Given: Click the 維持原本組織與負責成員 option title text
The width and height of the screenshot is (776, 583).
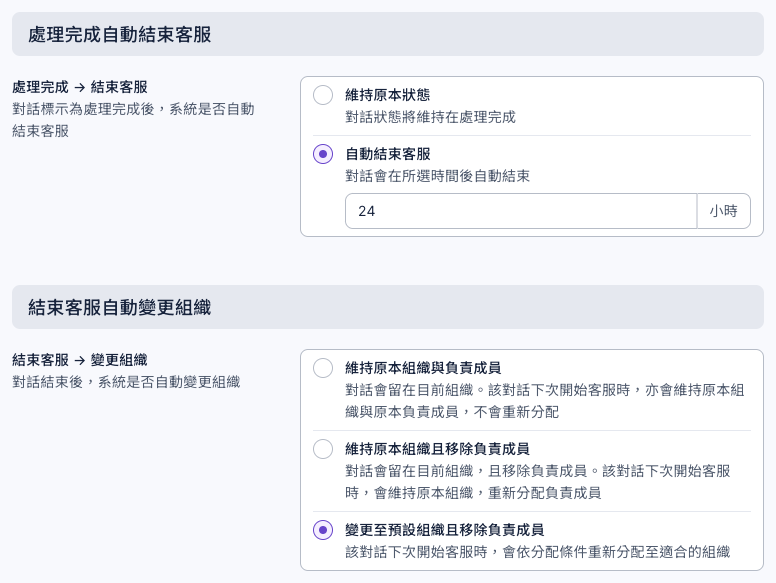Looking at the screenshot, I should click(x=423, y=368).
